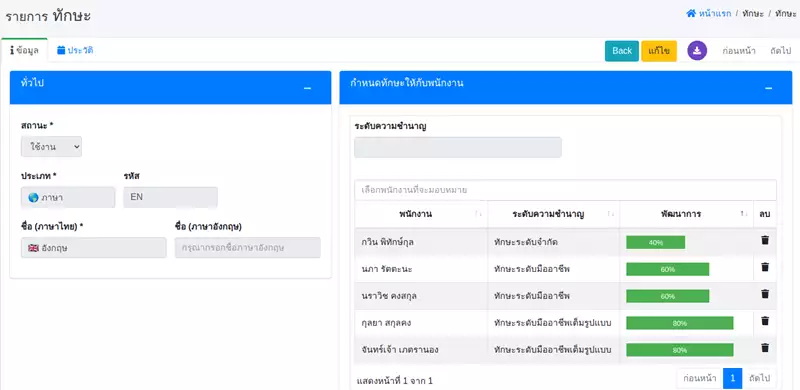The height and width of the screenshot is (390, 800).
Task: Click นราวิช คงสกุล's 60% progress bar
Action: point(668,296)
